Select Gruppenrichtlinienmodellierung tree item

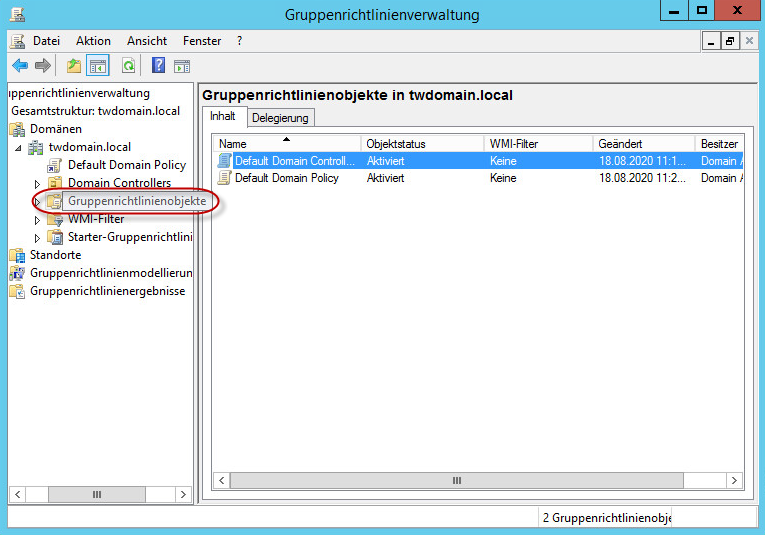111,273
